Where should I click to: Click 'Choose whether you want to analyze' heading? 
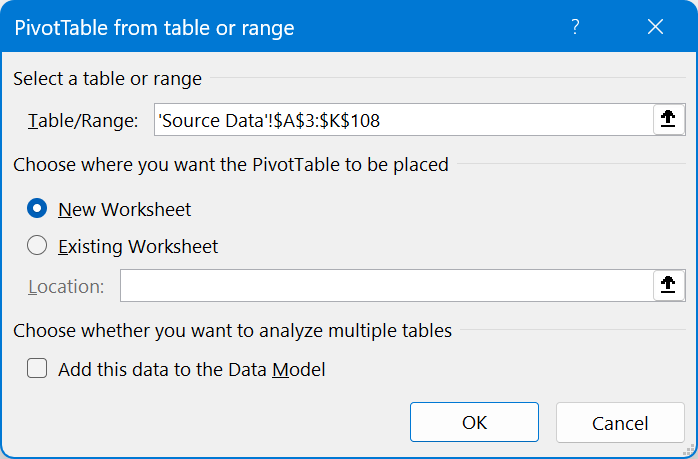pos(232,330)
